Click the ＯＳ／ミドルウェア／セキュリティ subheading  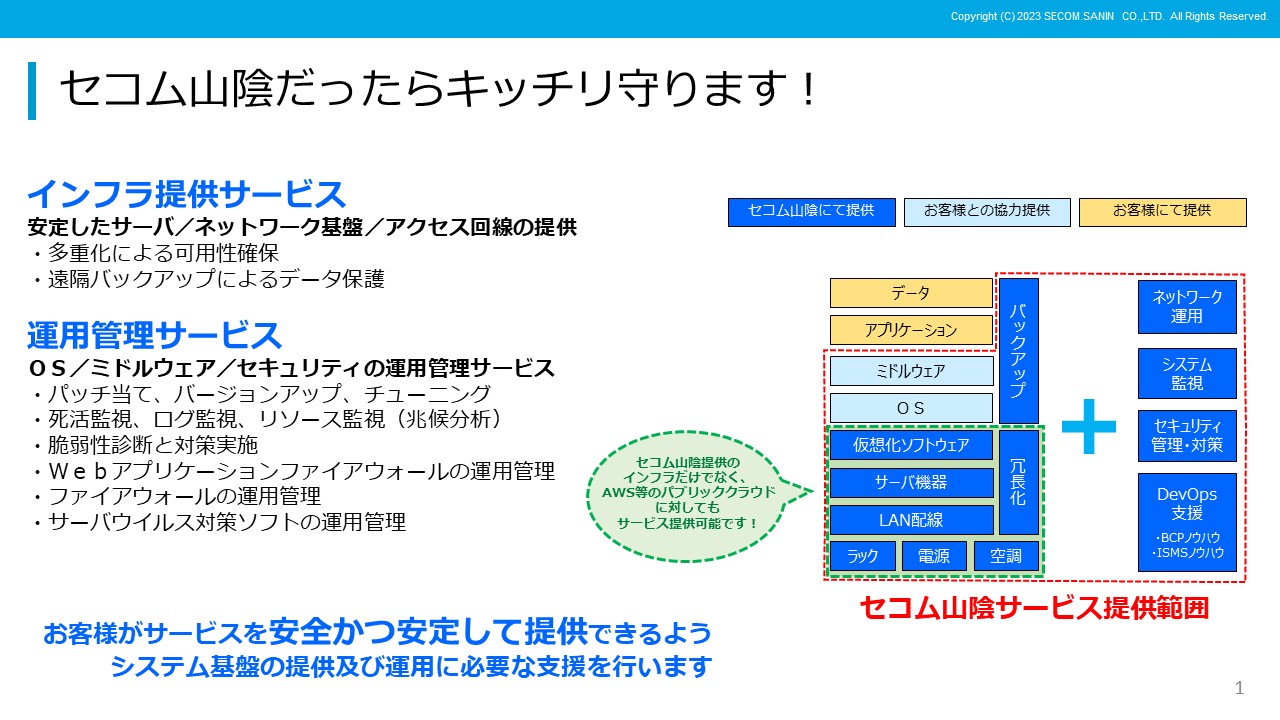tap(291, 368)
